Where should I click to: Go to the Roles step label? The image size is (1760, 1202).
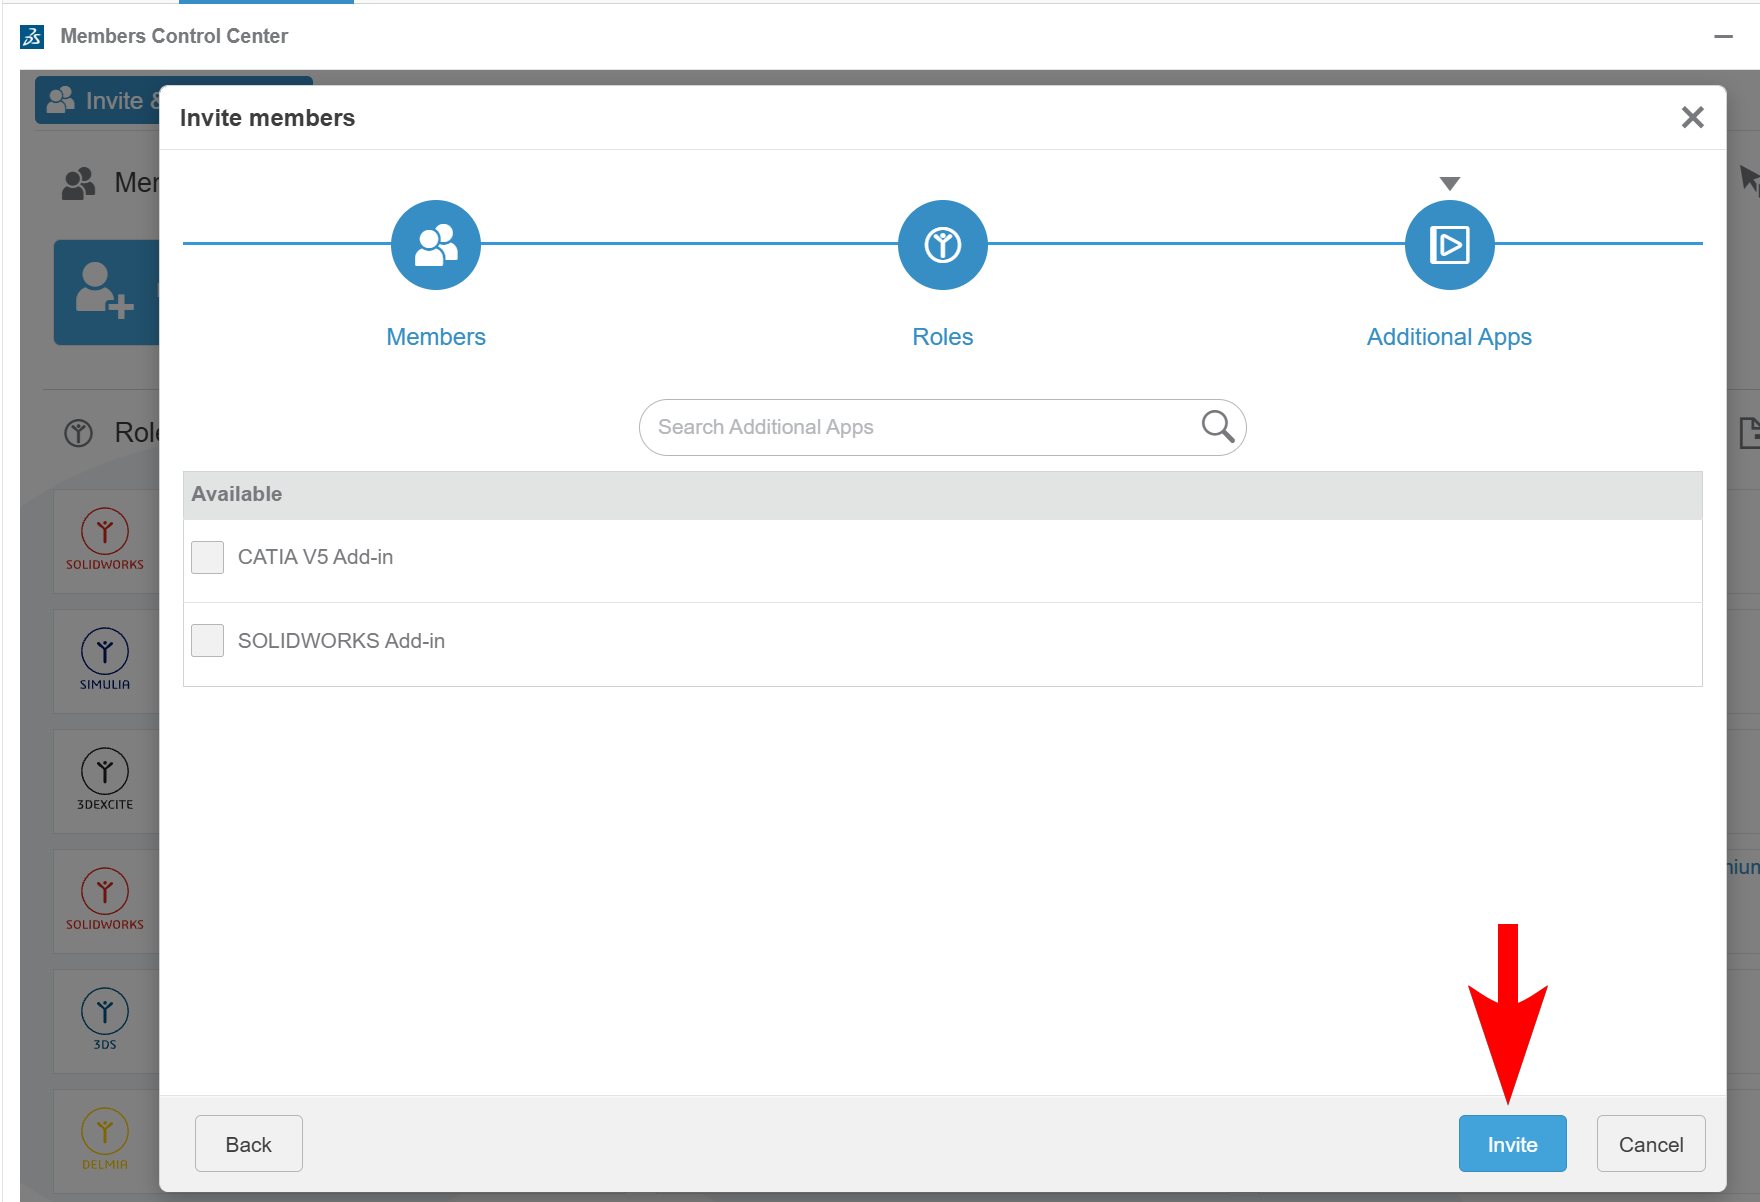[x=943, y=337]
